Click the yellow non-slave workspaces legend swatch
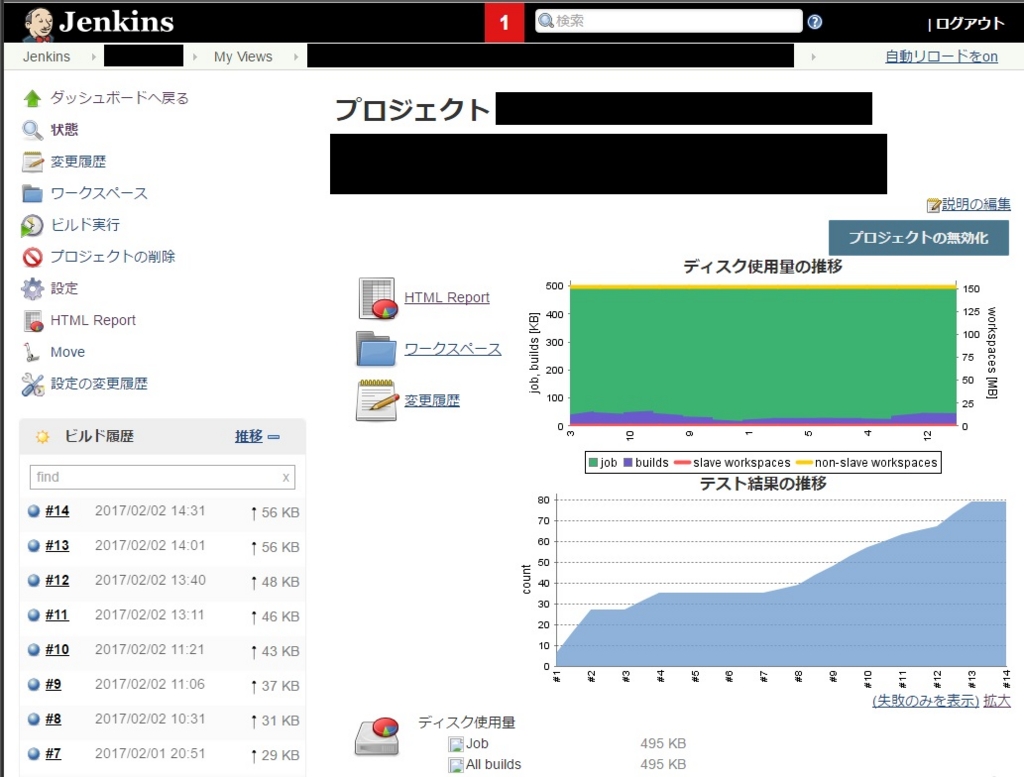 [804, 463]
